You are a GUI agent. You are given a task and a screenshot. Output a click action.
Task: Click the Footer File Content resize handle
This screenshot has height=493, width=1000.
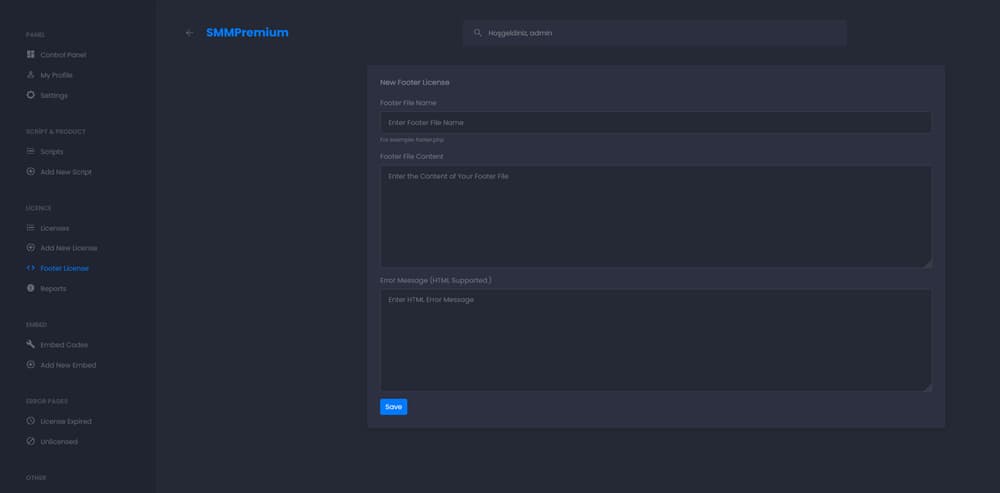[x=927, y=263]
